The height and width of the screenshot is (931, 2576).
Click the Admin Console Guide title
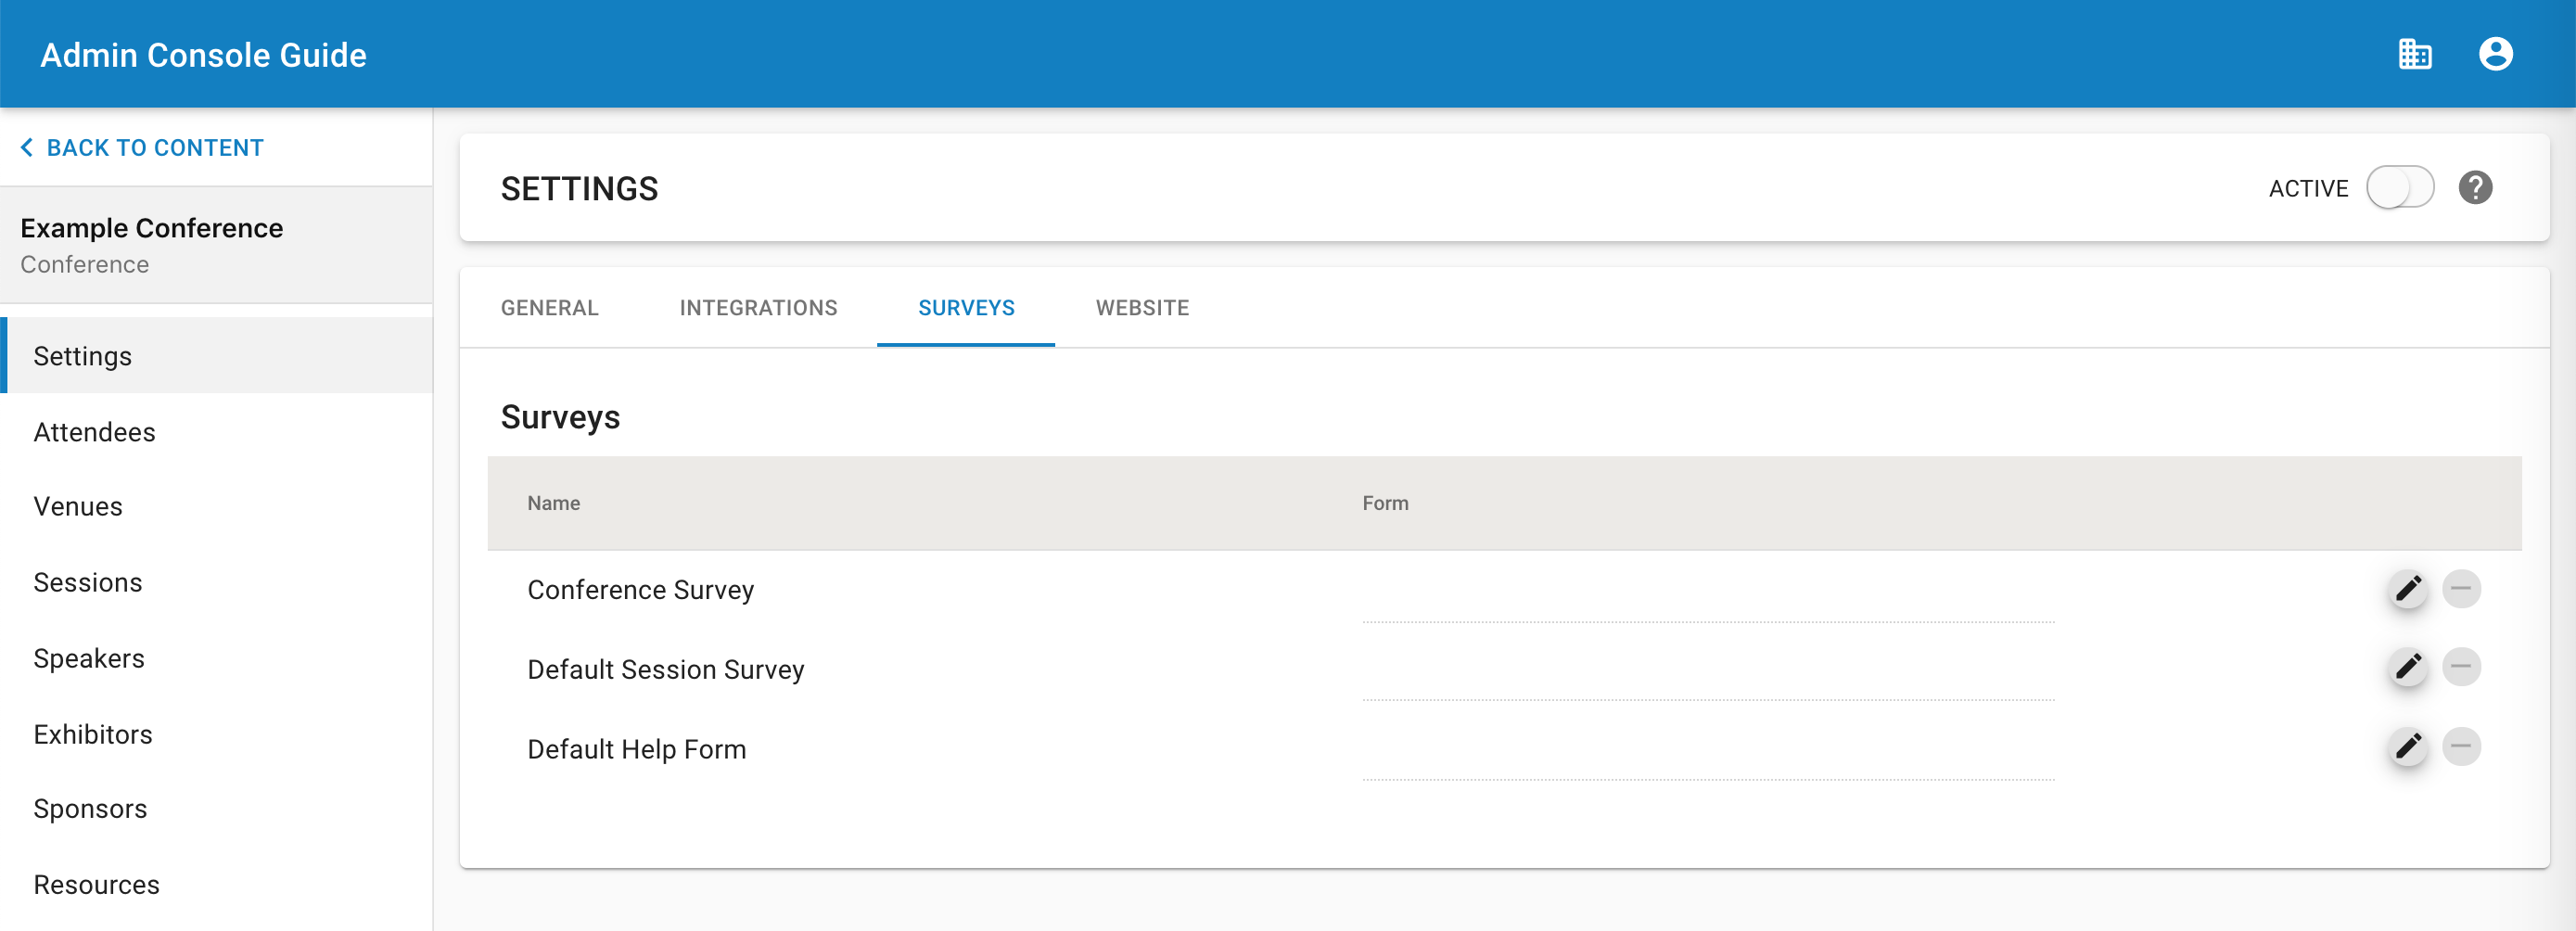click(x=203, y=55)
